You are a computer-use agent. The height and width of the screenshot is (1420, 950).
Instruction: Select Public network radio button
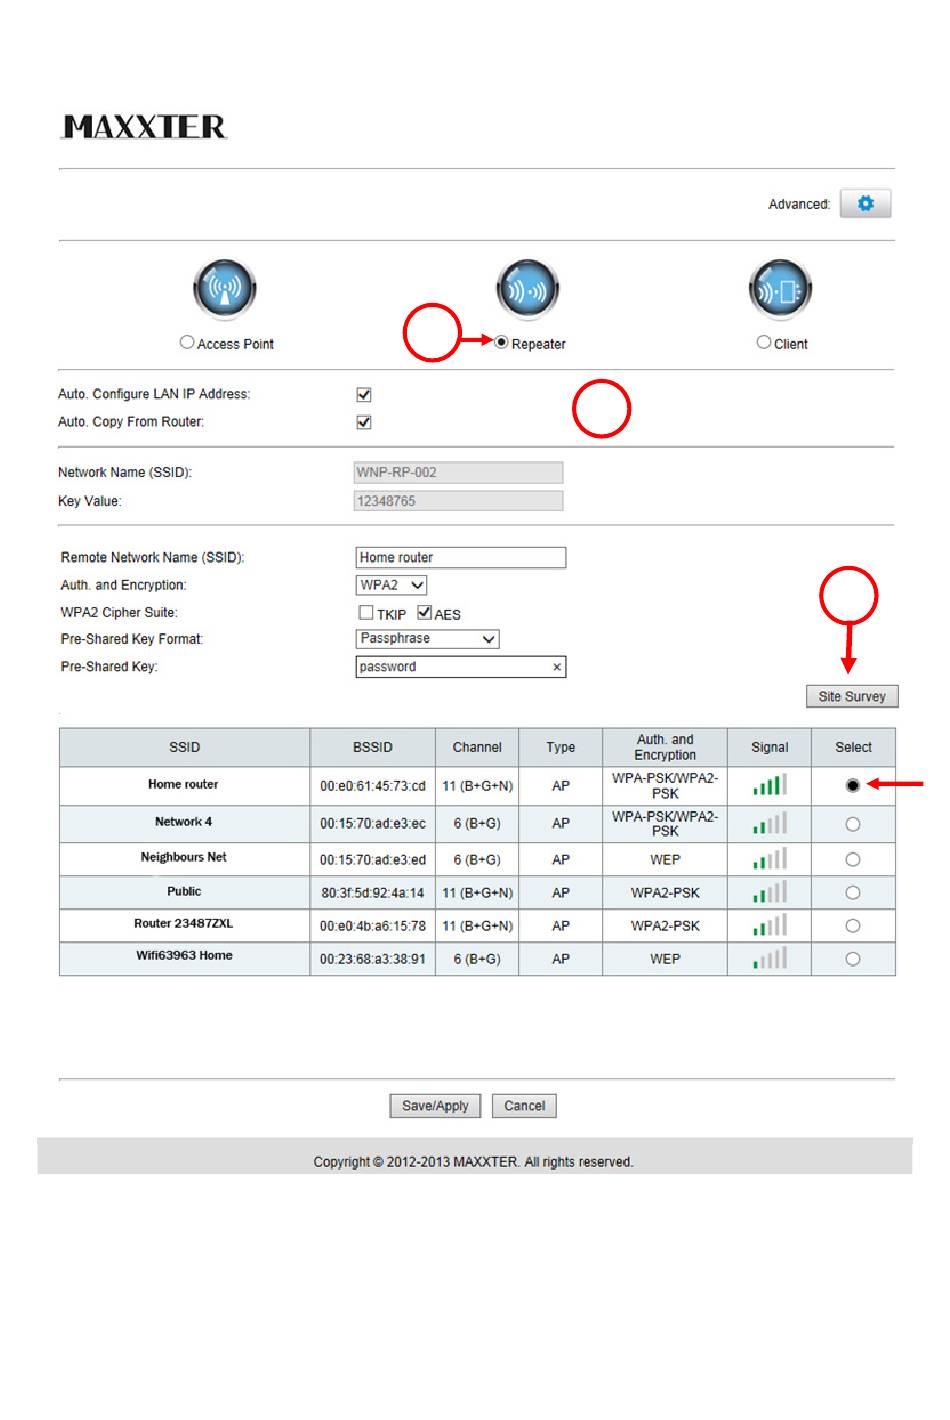click(852, 892)
